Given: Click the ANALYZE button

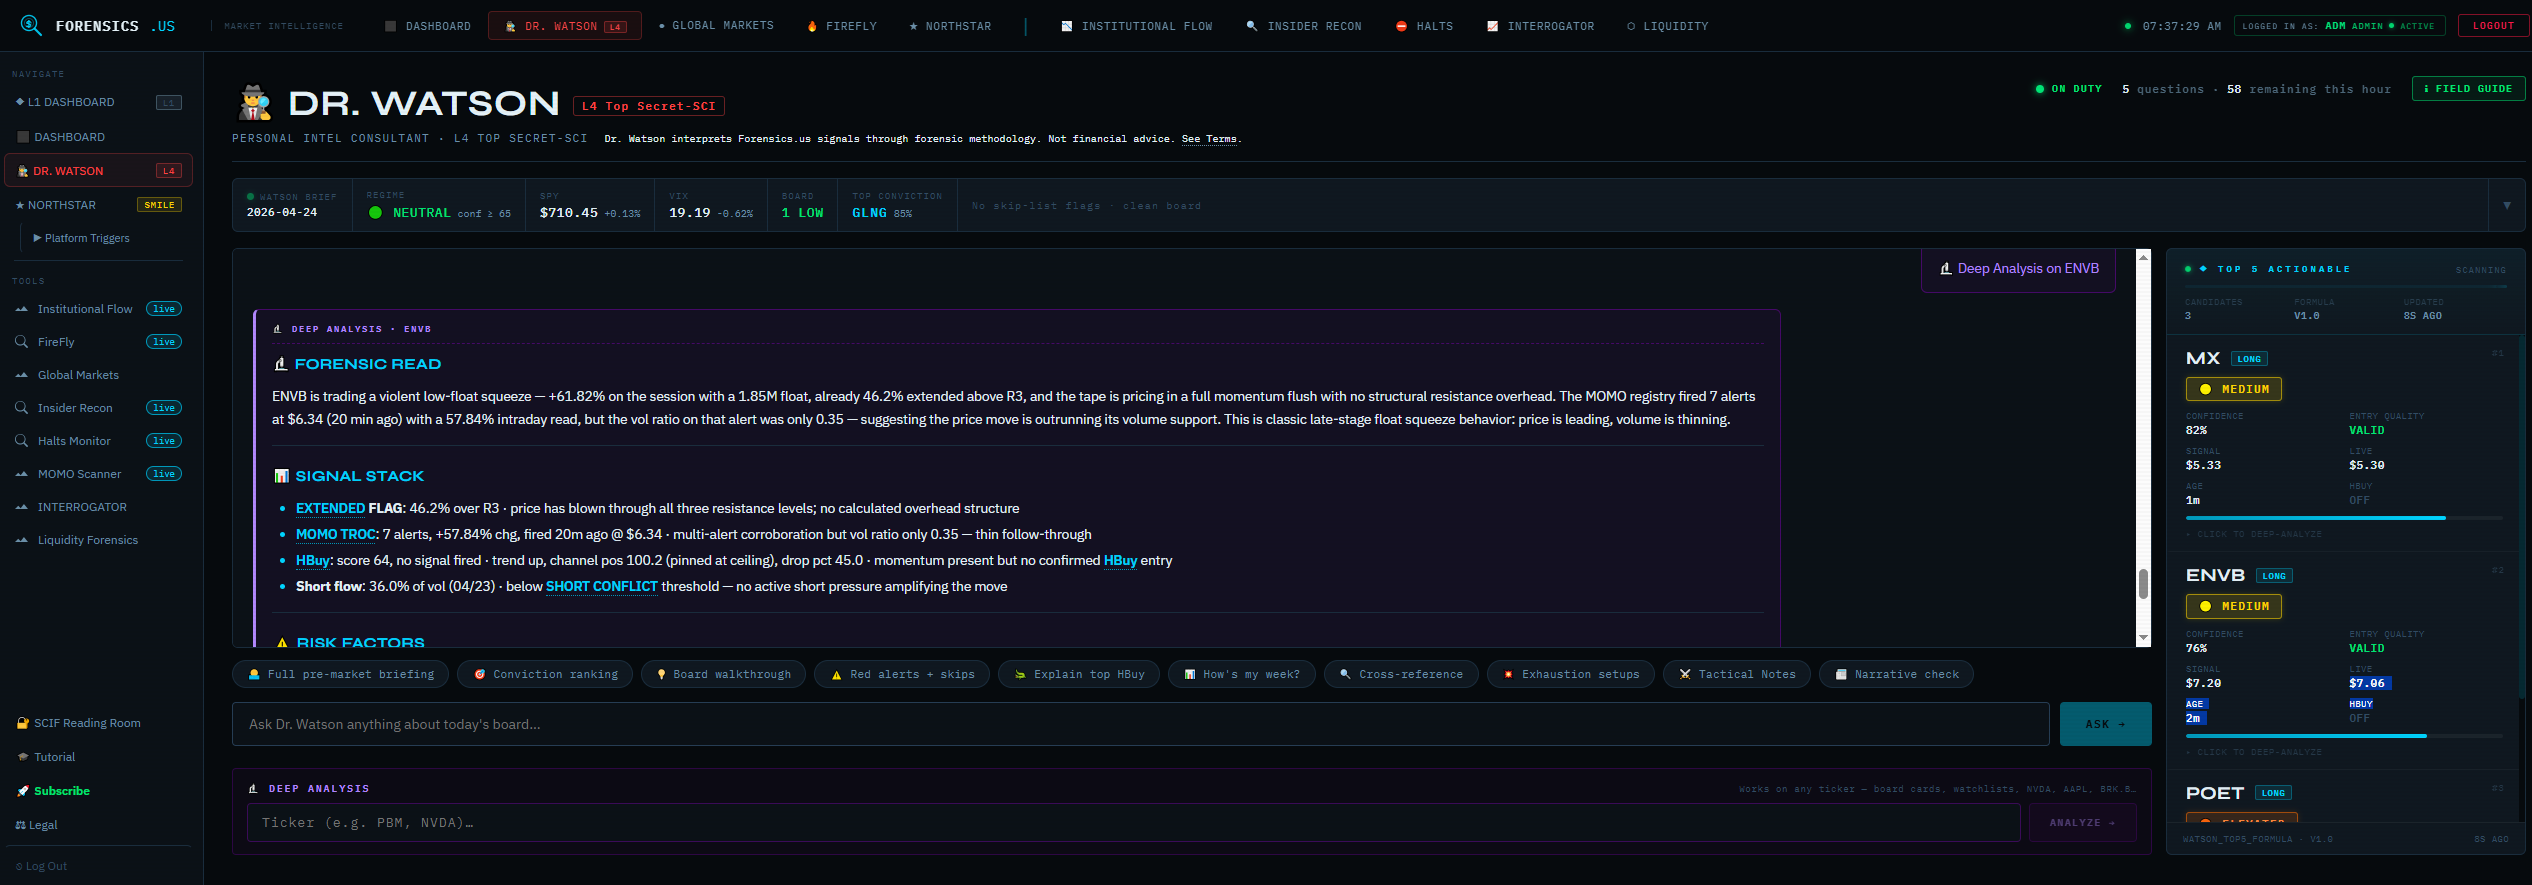Looking at the screenshot, I should click(x=2082, y=823).
